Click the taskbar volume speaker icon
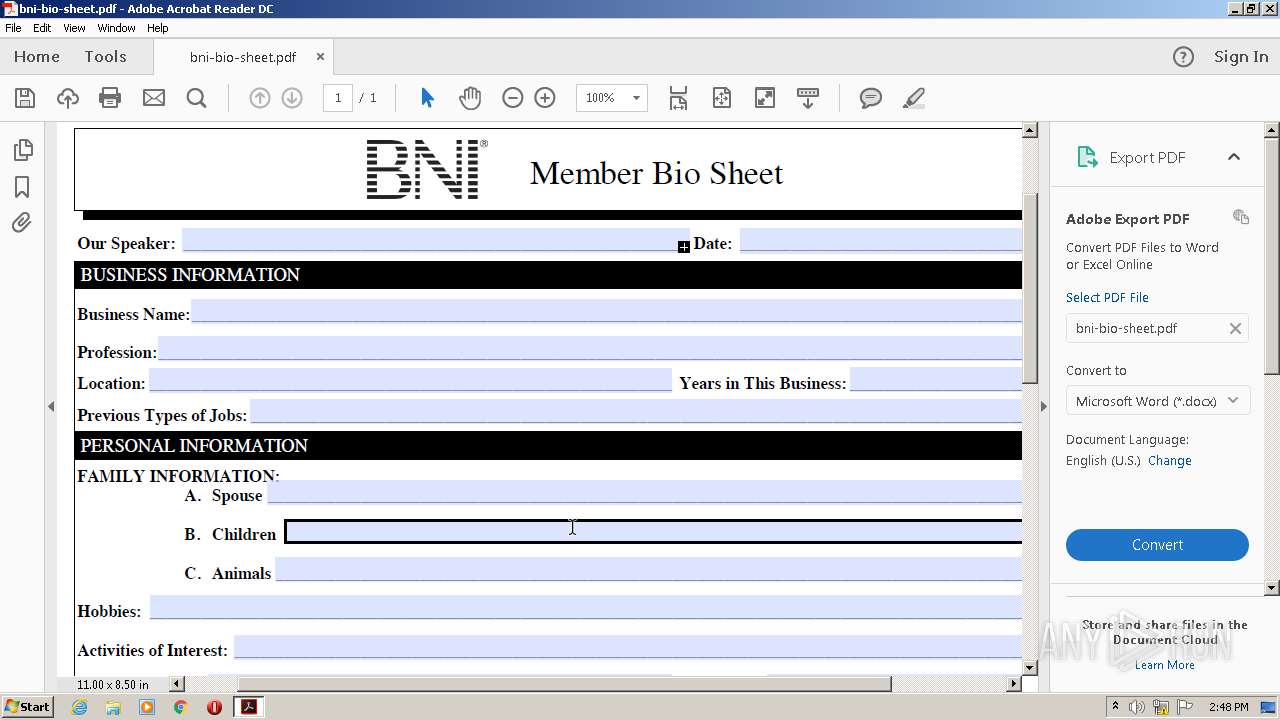 [x=1137, y=707]
